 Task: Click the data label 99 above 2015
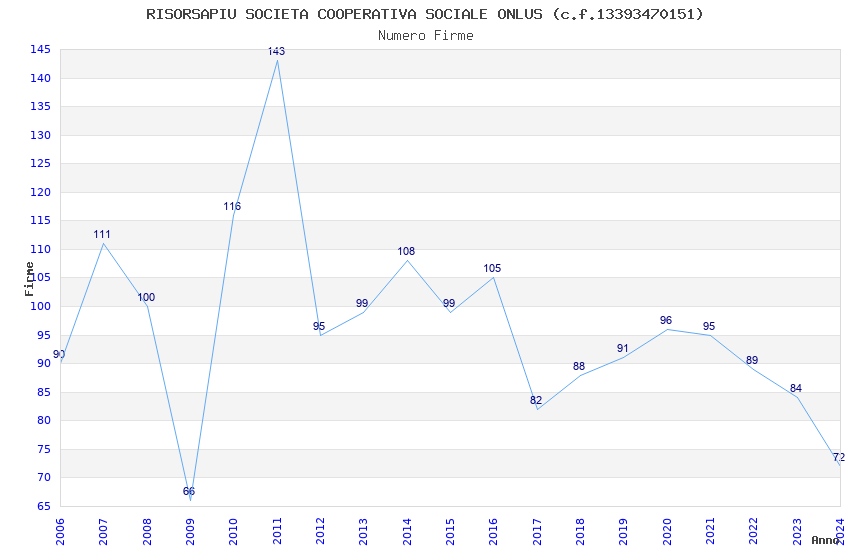[449, 303]
